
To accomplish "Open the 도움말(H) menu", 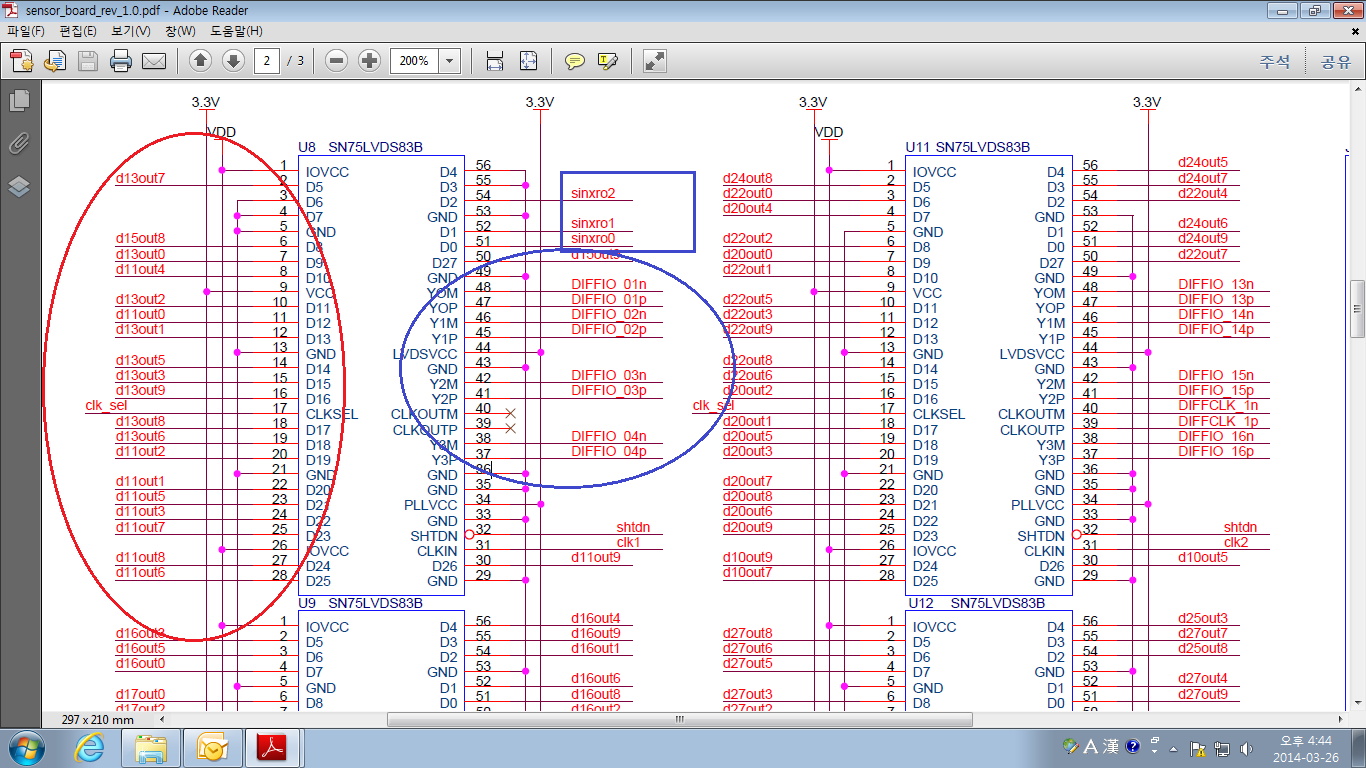I will coord(236,31).
